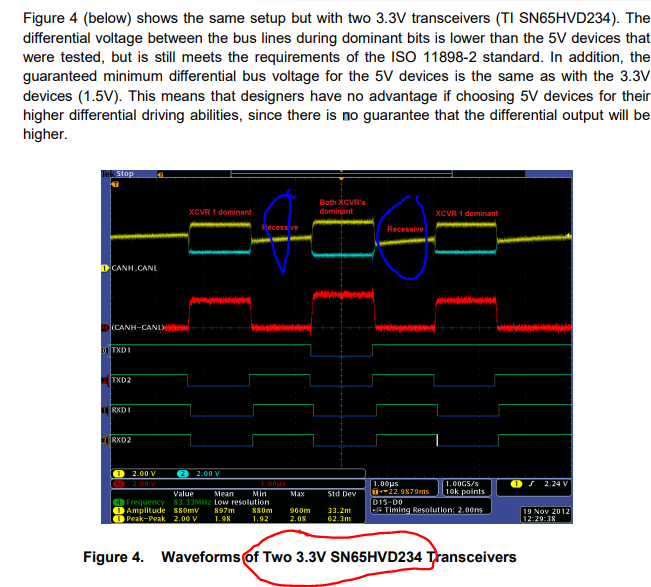Click the "Peak-Peak" measurement row label
The width and height of the screenshot is (651, 587).
146,519
